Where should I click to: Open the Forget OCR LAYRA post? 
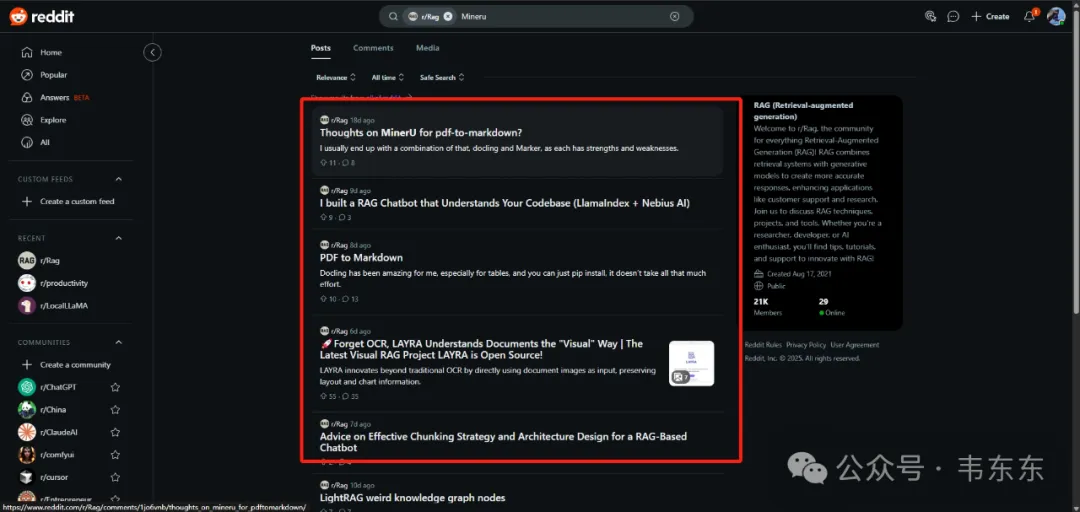481,349
